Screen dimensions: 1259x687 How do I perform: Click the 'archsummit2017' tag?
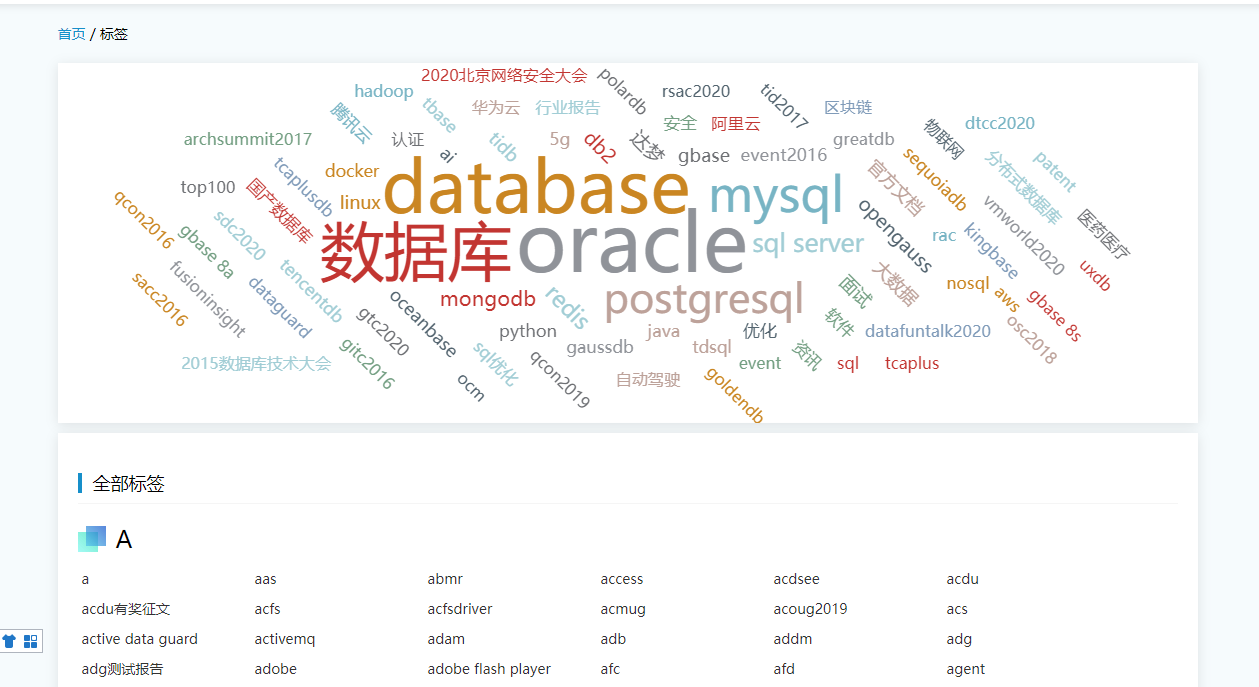(248, 139)
